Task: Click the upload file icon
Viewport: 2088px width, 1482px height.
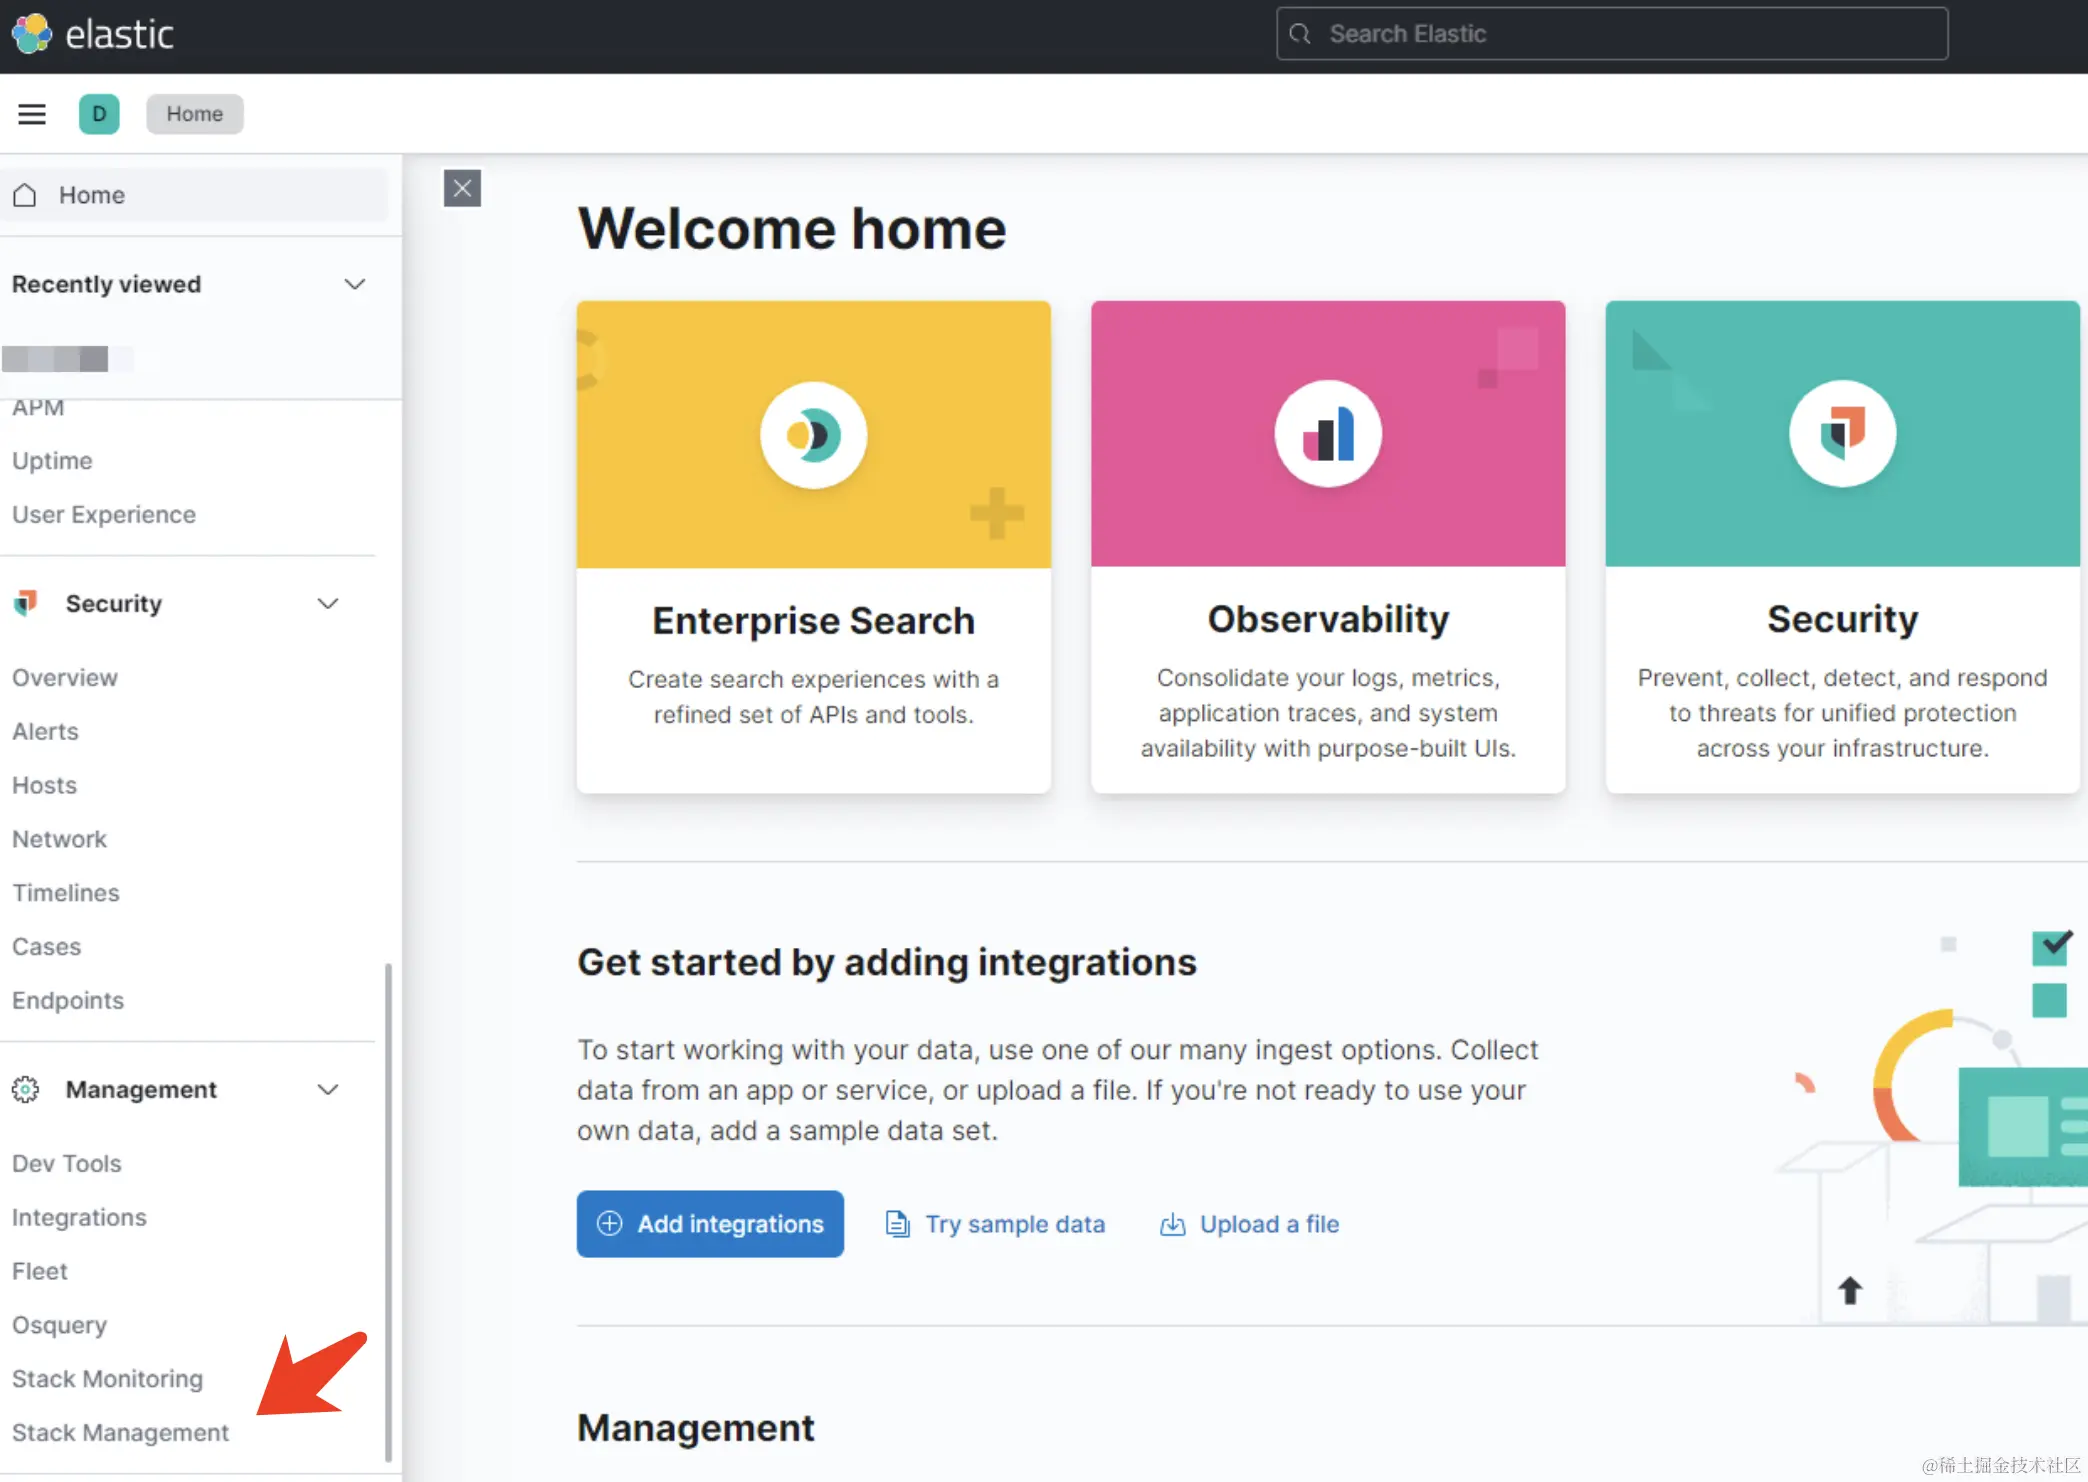Action: pos(1172,1224)
